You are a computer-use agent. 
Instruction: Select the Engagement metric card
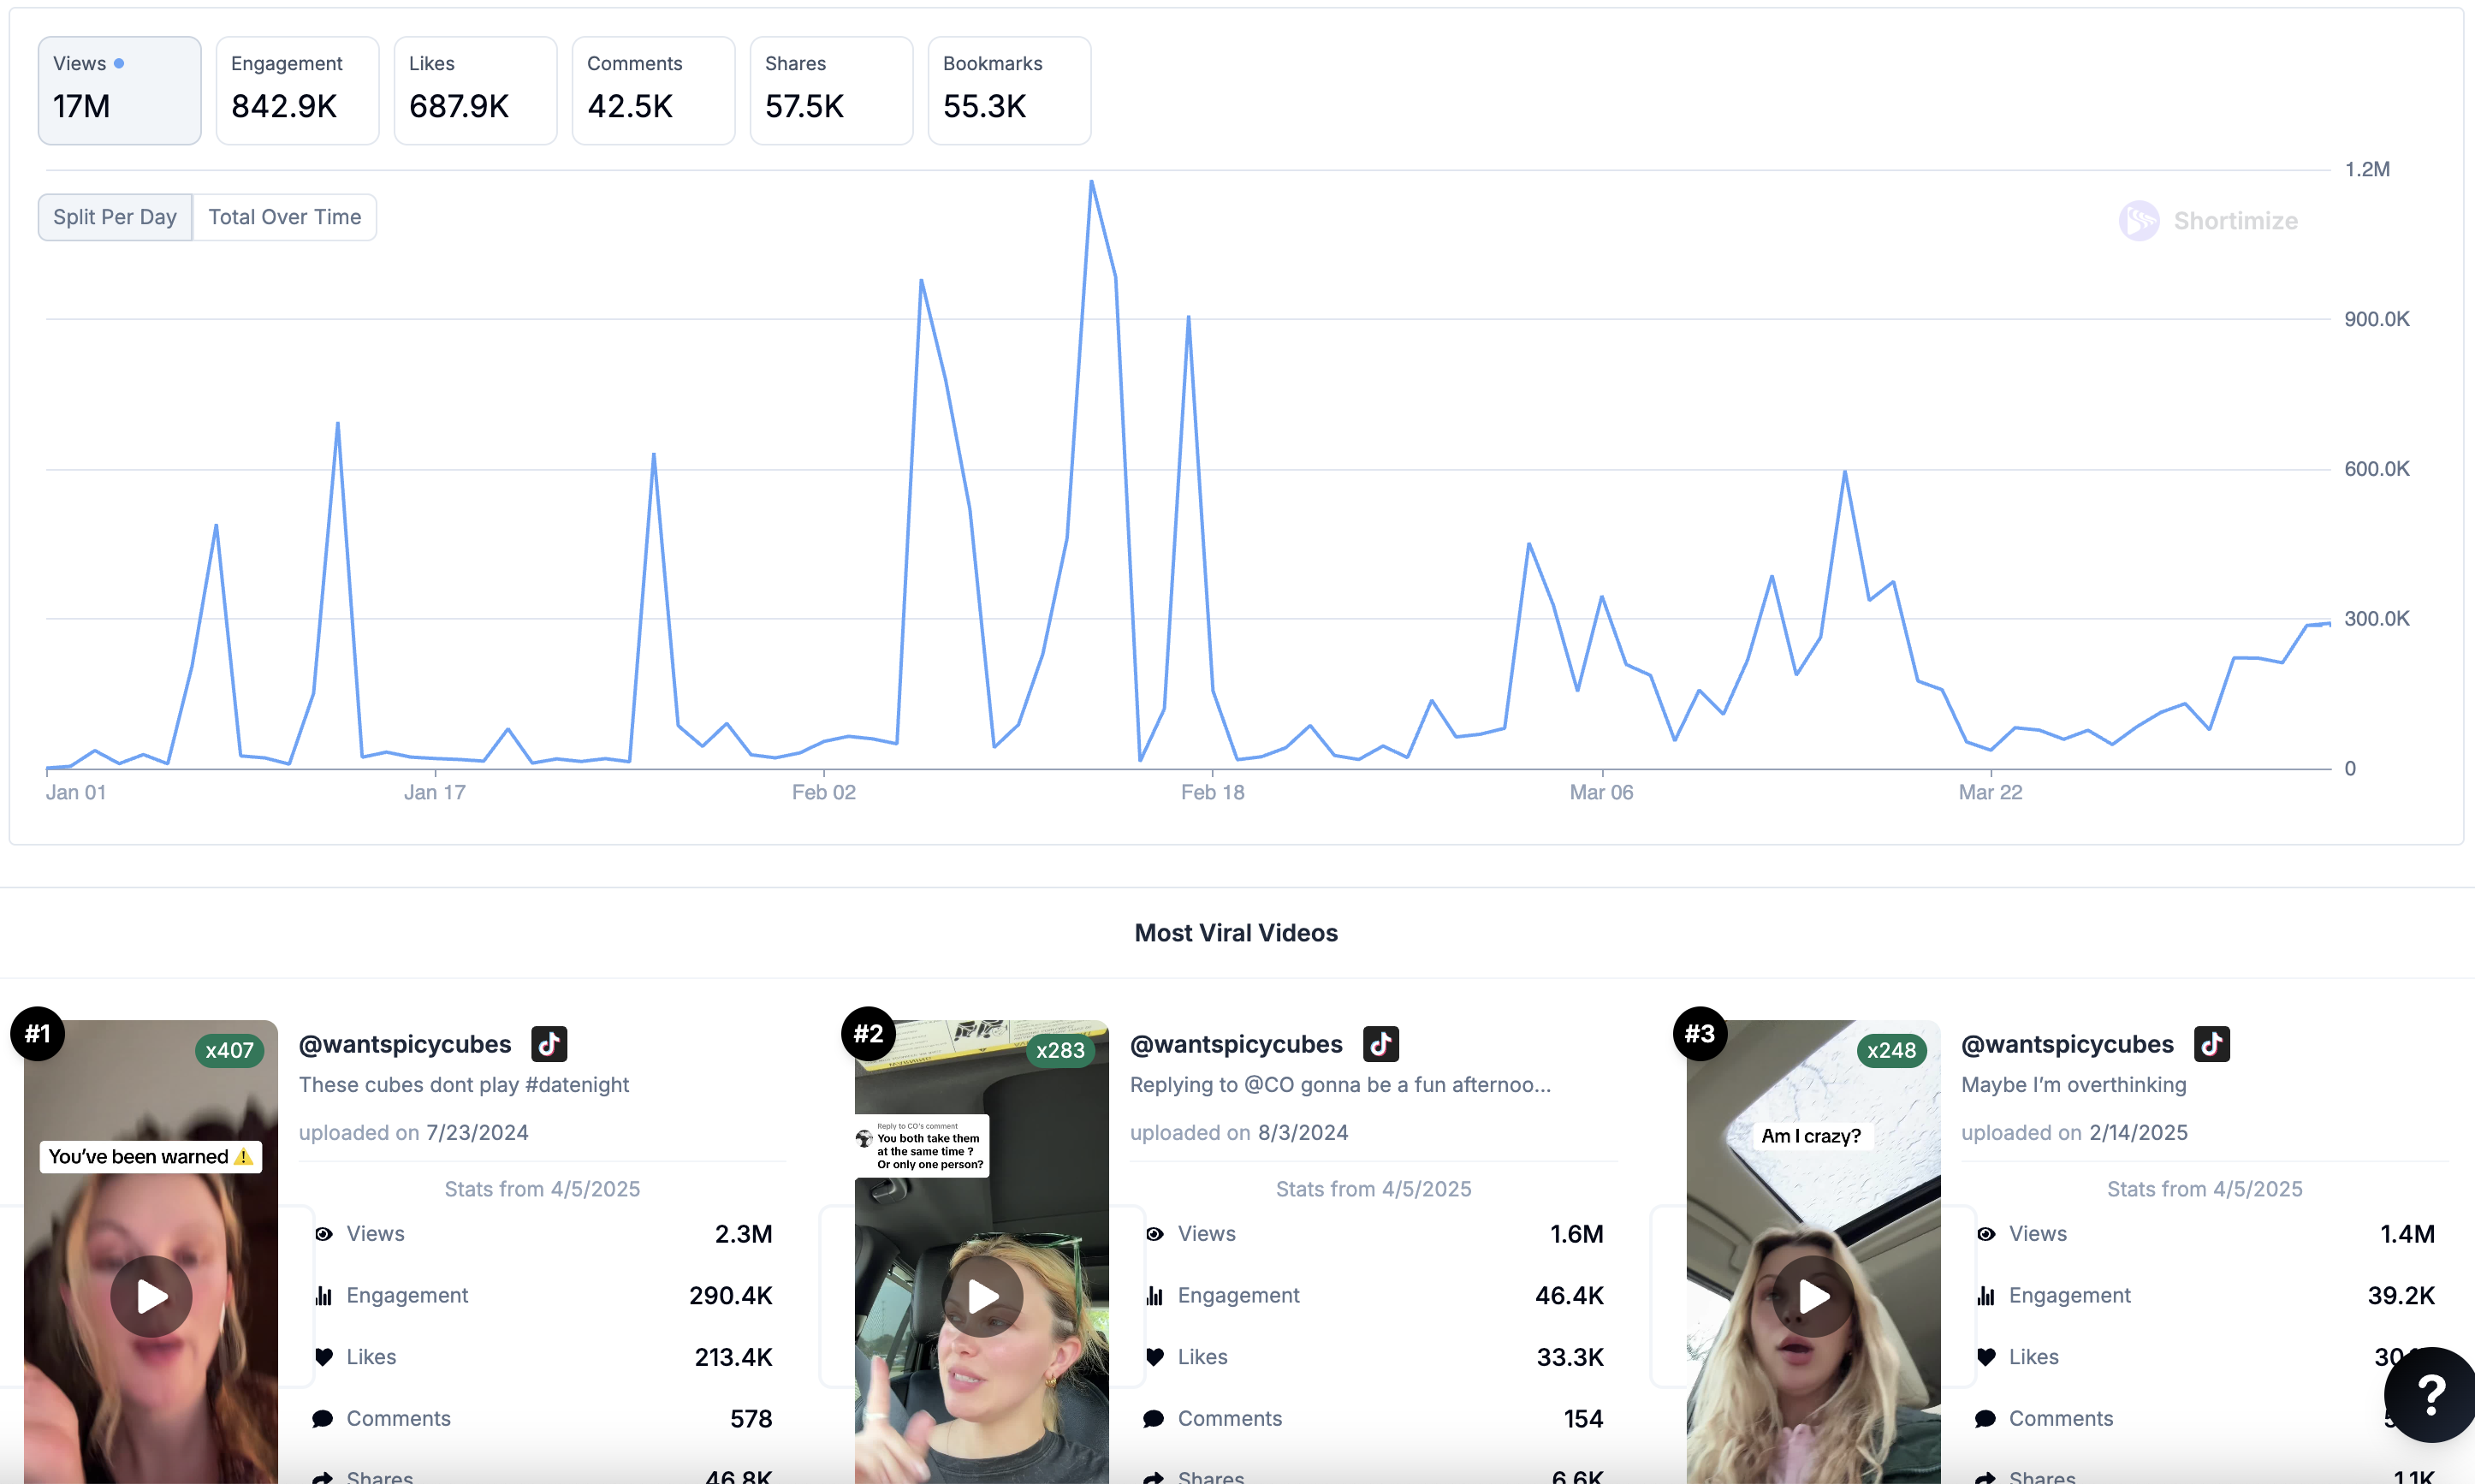[297, 90]
